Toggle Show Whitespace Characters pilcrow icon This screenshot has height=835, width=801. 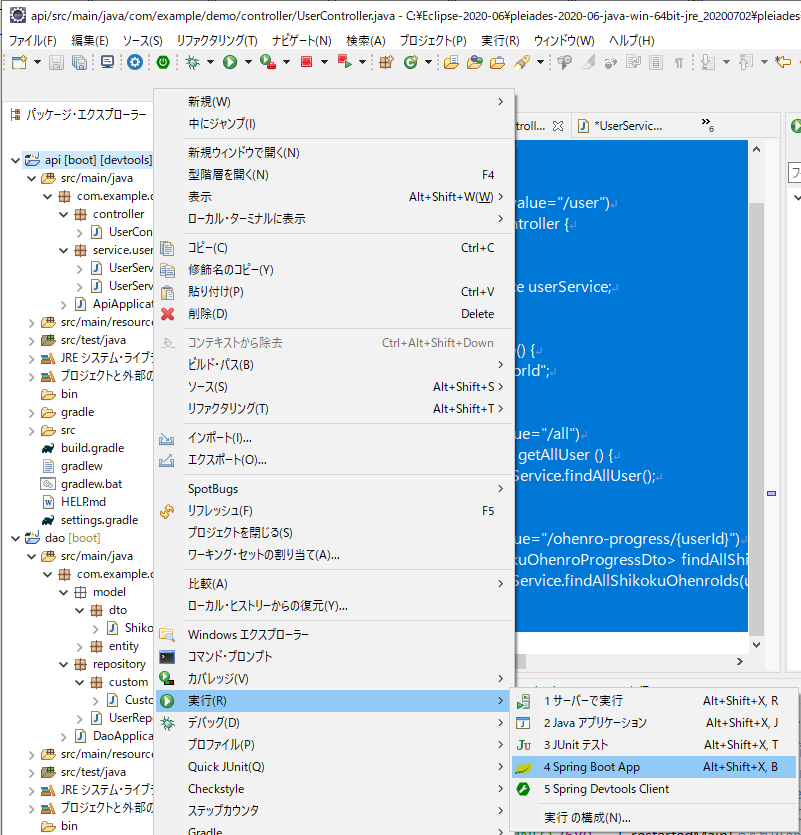click(679, 63)
